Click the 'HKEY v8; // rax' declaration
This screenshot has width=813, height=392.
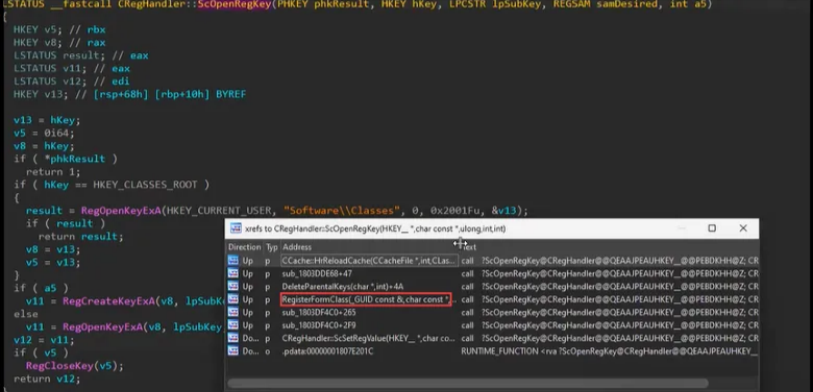pyautogui.click(x=60, y=43)
